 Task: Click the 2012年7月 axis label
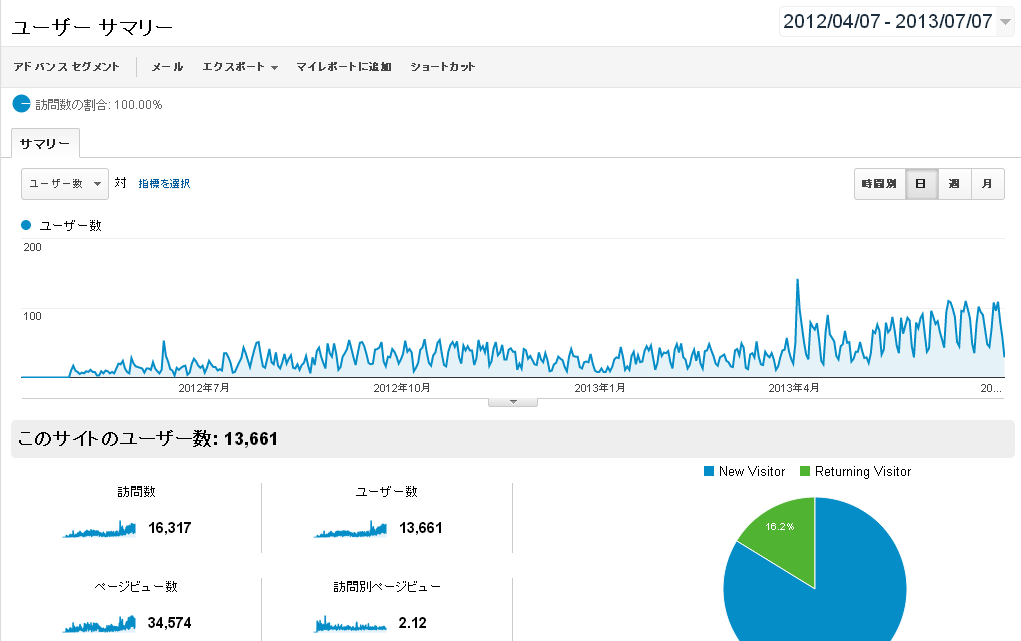click(204, 388)
